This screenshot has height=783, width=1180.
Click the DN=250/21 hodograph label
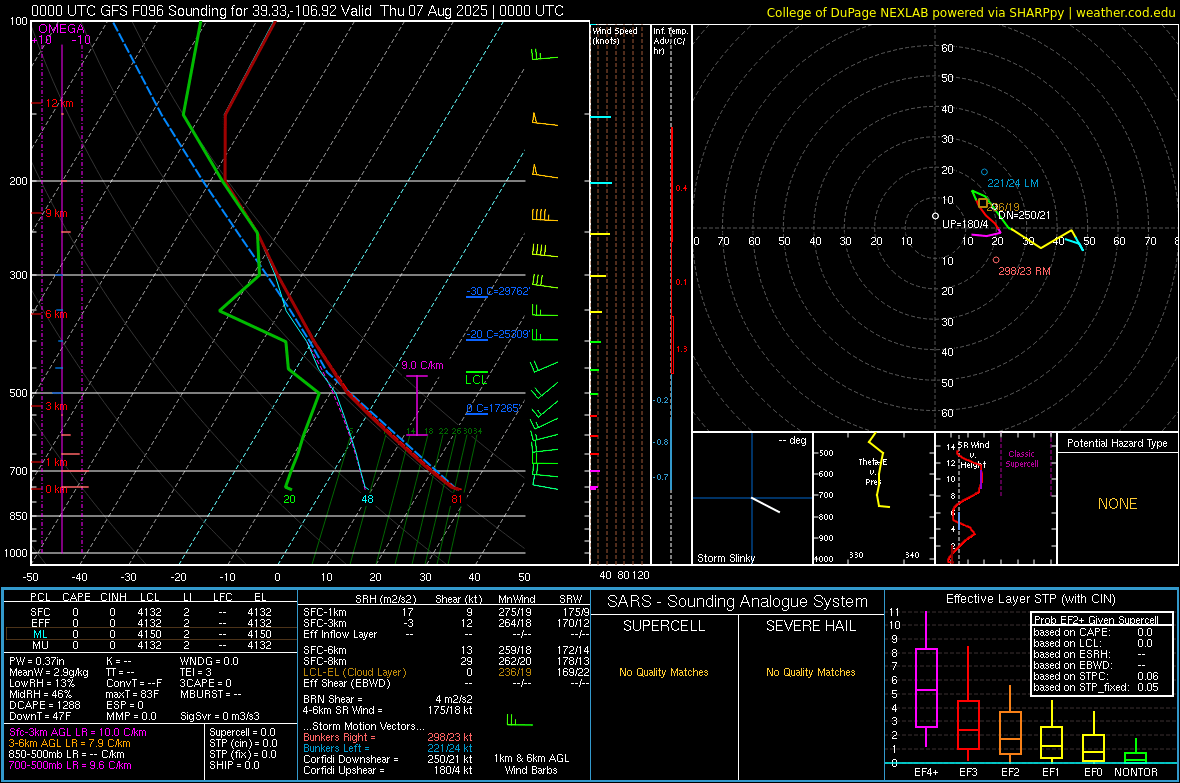pyautogui.click(x=1023, y=215)
